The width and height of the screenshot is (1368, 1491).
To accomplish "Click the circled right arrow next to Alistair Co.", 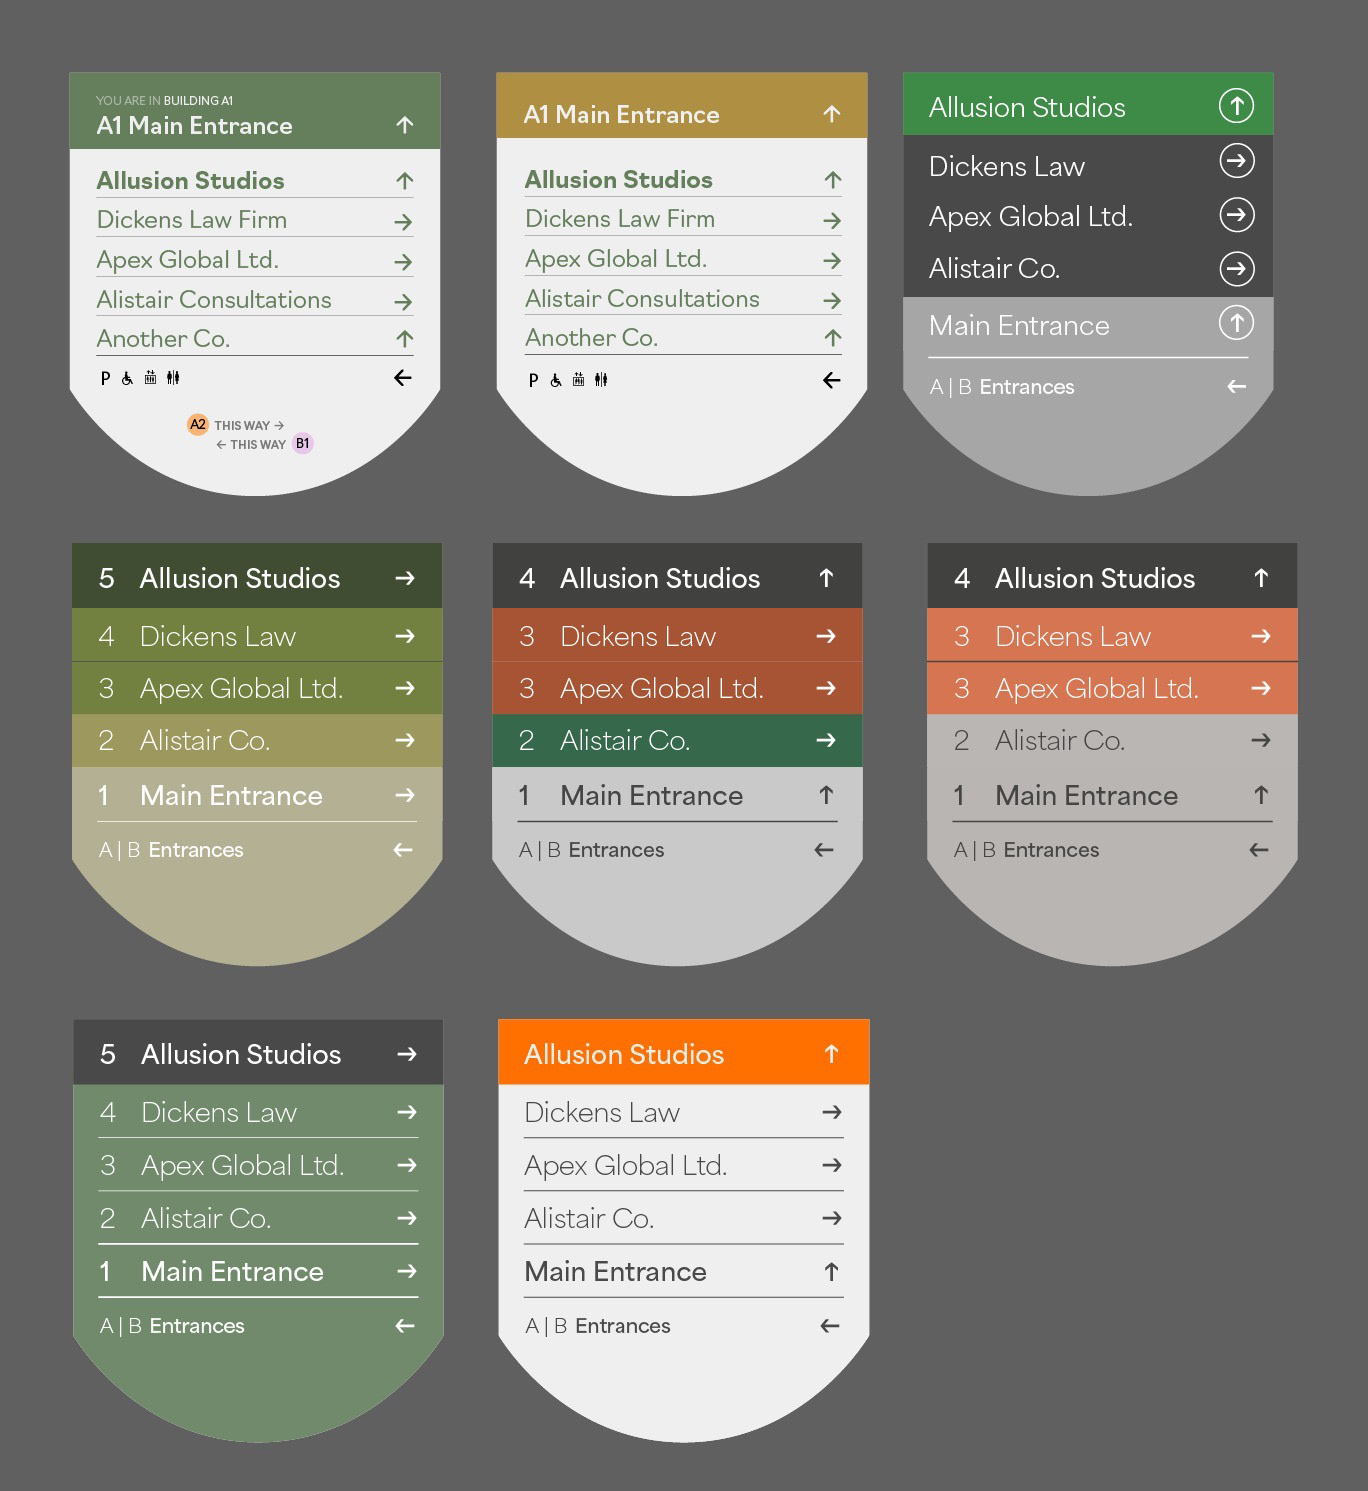I will 1237,268.
